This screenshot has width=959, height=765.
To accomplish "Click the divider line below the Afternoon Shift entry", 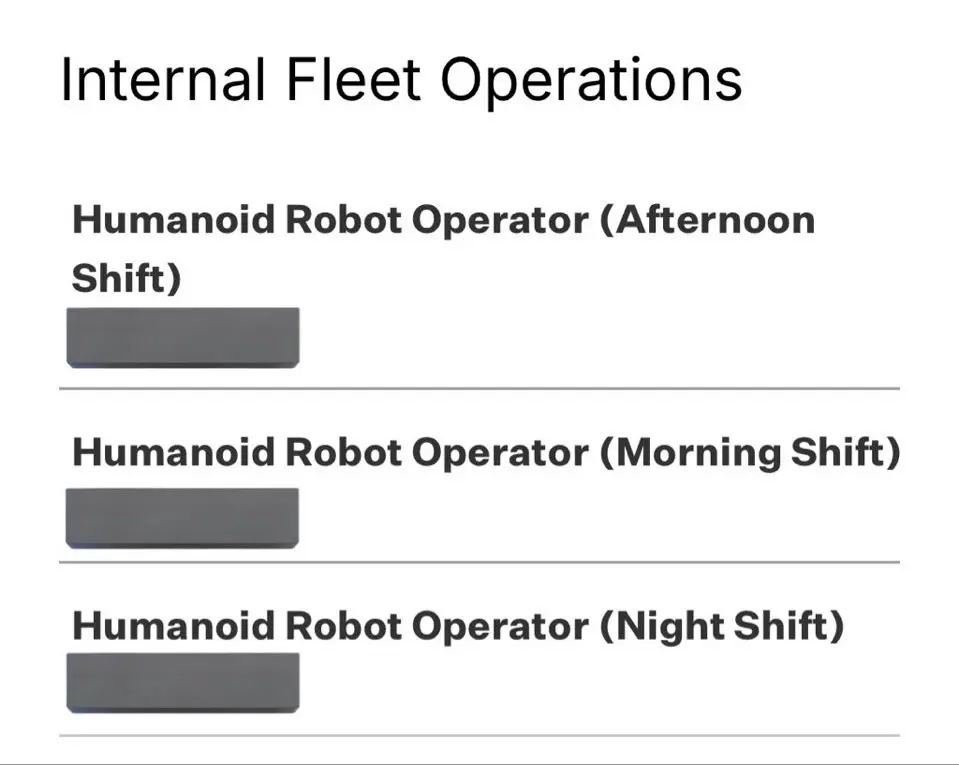I will [x=480, y=388].
